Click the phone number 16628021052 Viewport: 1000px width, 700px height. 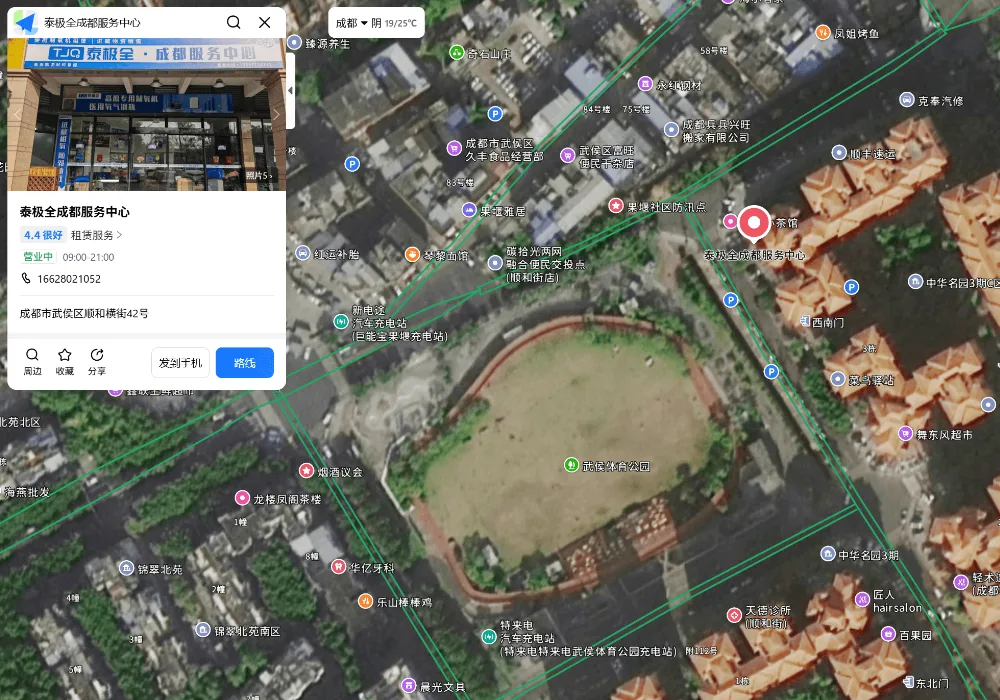tap(69, 279)
